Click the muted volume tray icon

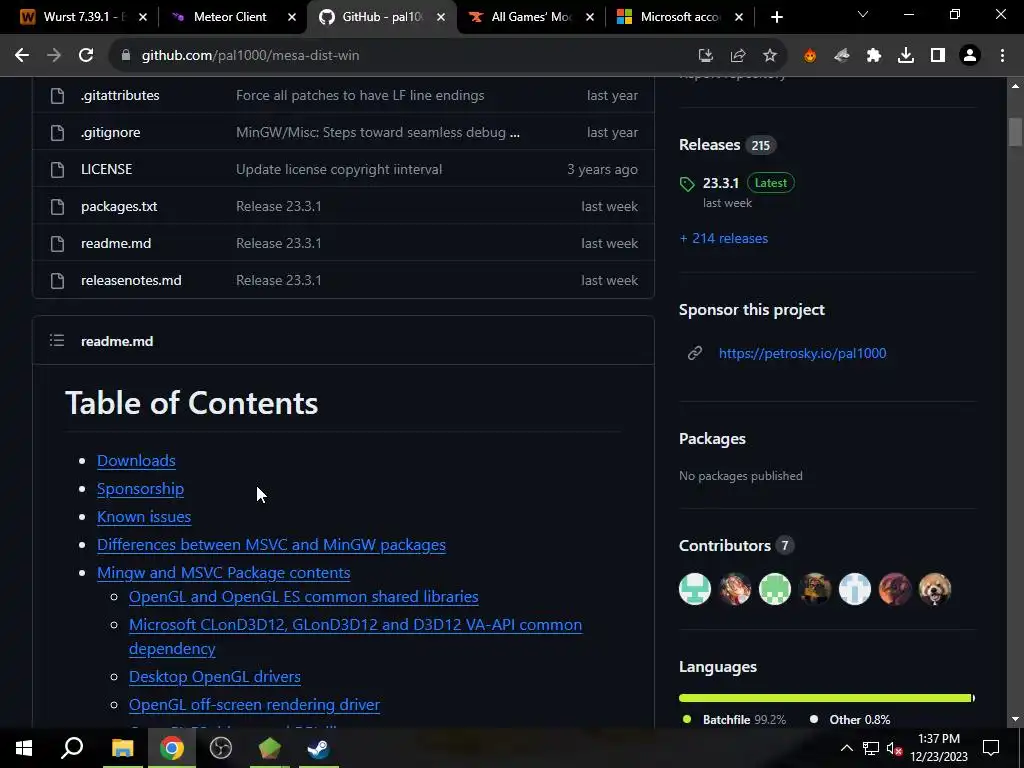pyautogui.click(x=895, y=748)
